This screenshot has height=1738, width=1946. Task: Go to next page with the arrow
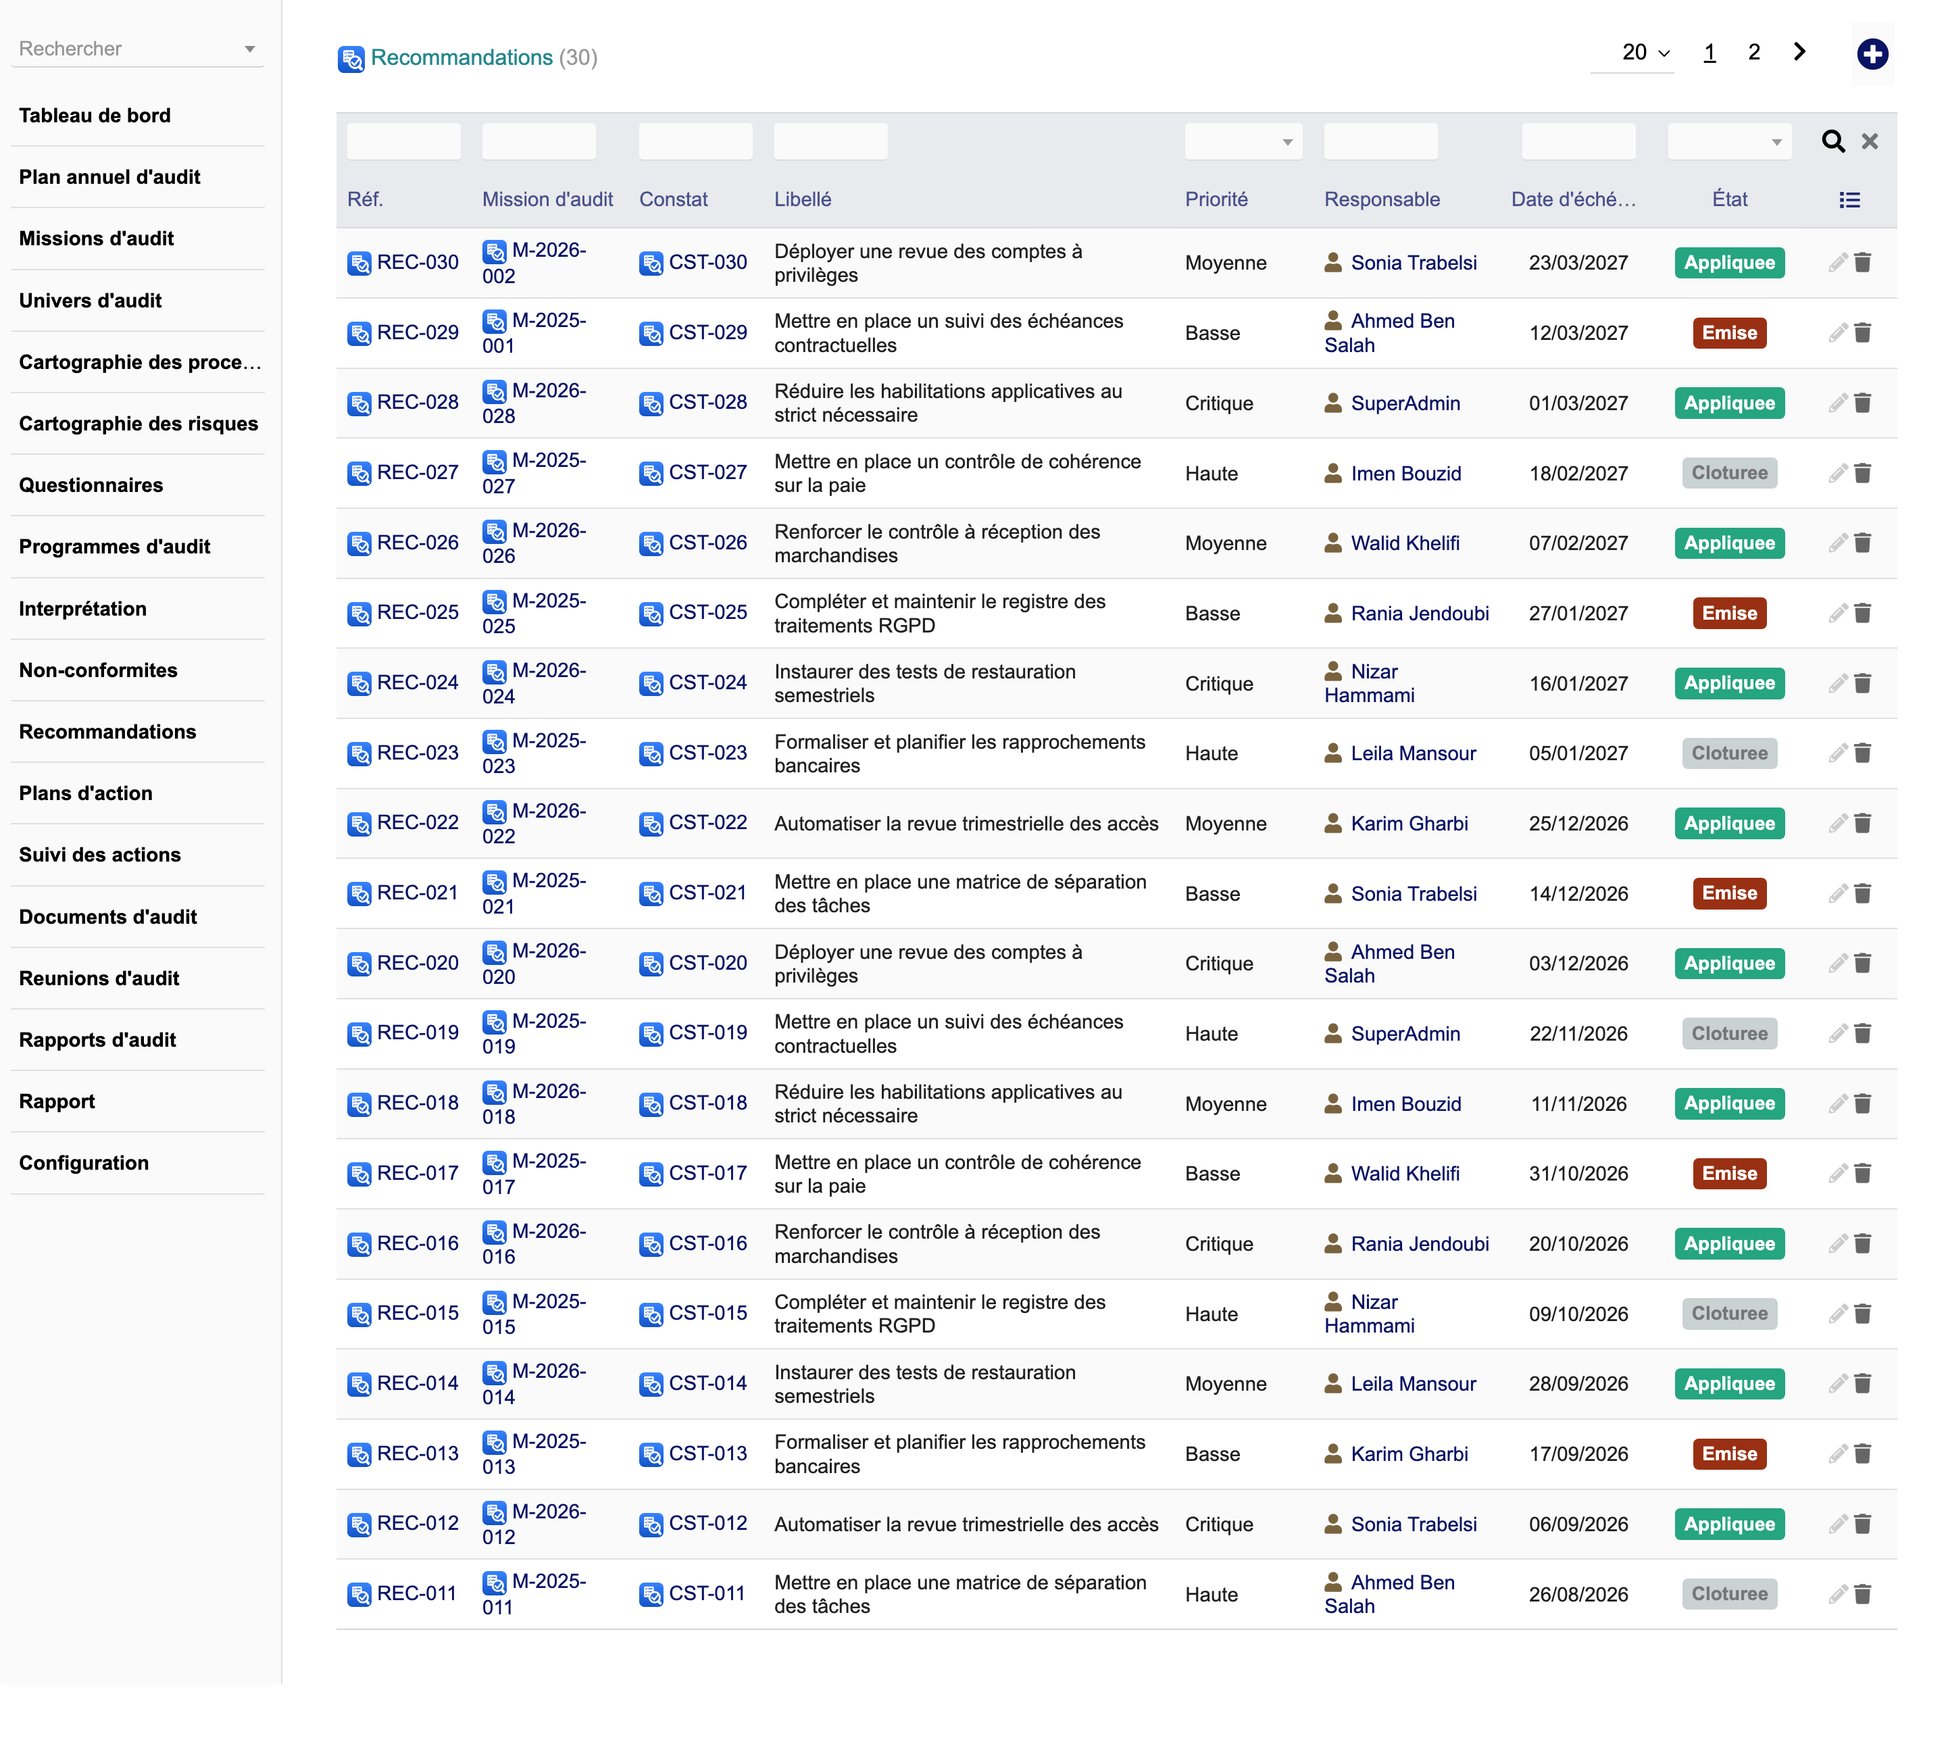[1799, 52]
